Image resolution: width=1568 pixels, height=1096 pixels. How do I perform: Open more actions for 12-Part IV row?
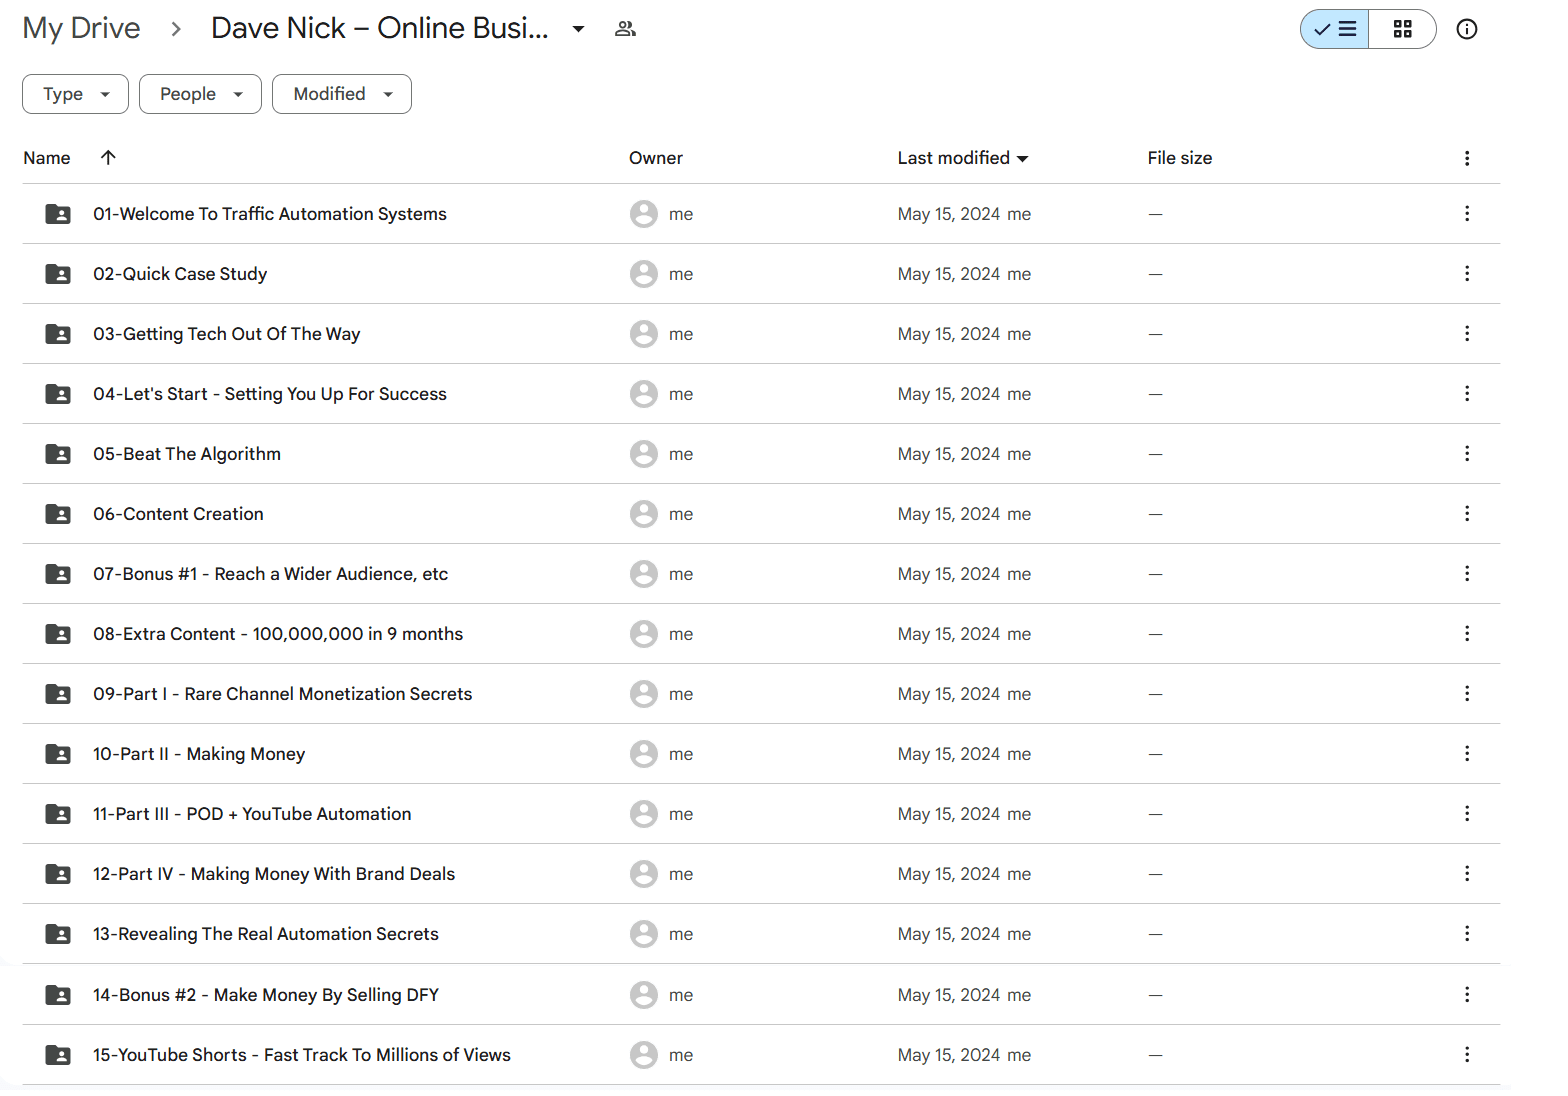click(x=1467, y=873)
